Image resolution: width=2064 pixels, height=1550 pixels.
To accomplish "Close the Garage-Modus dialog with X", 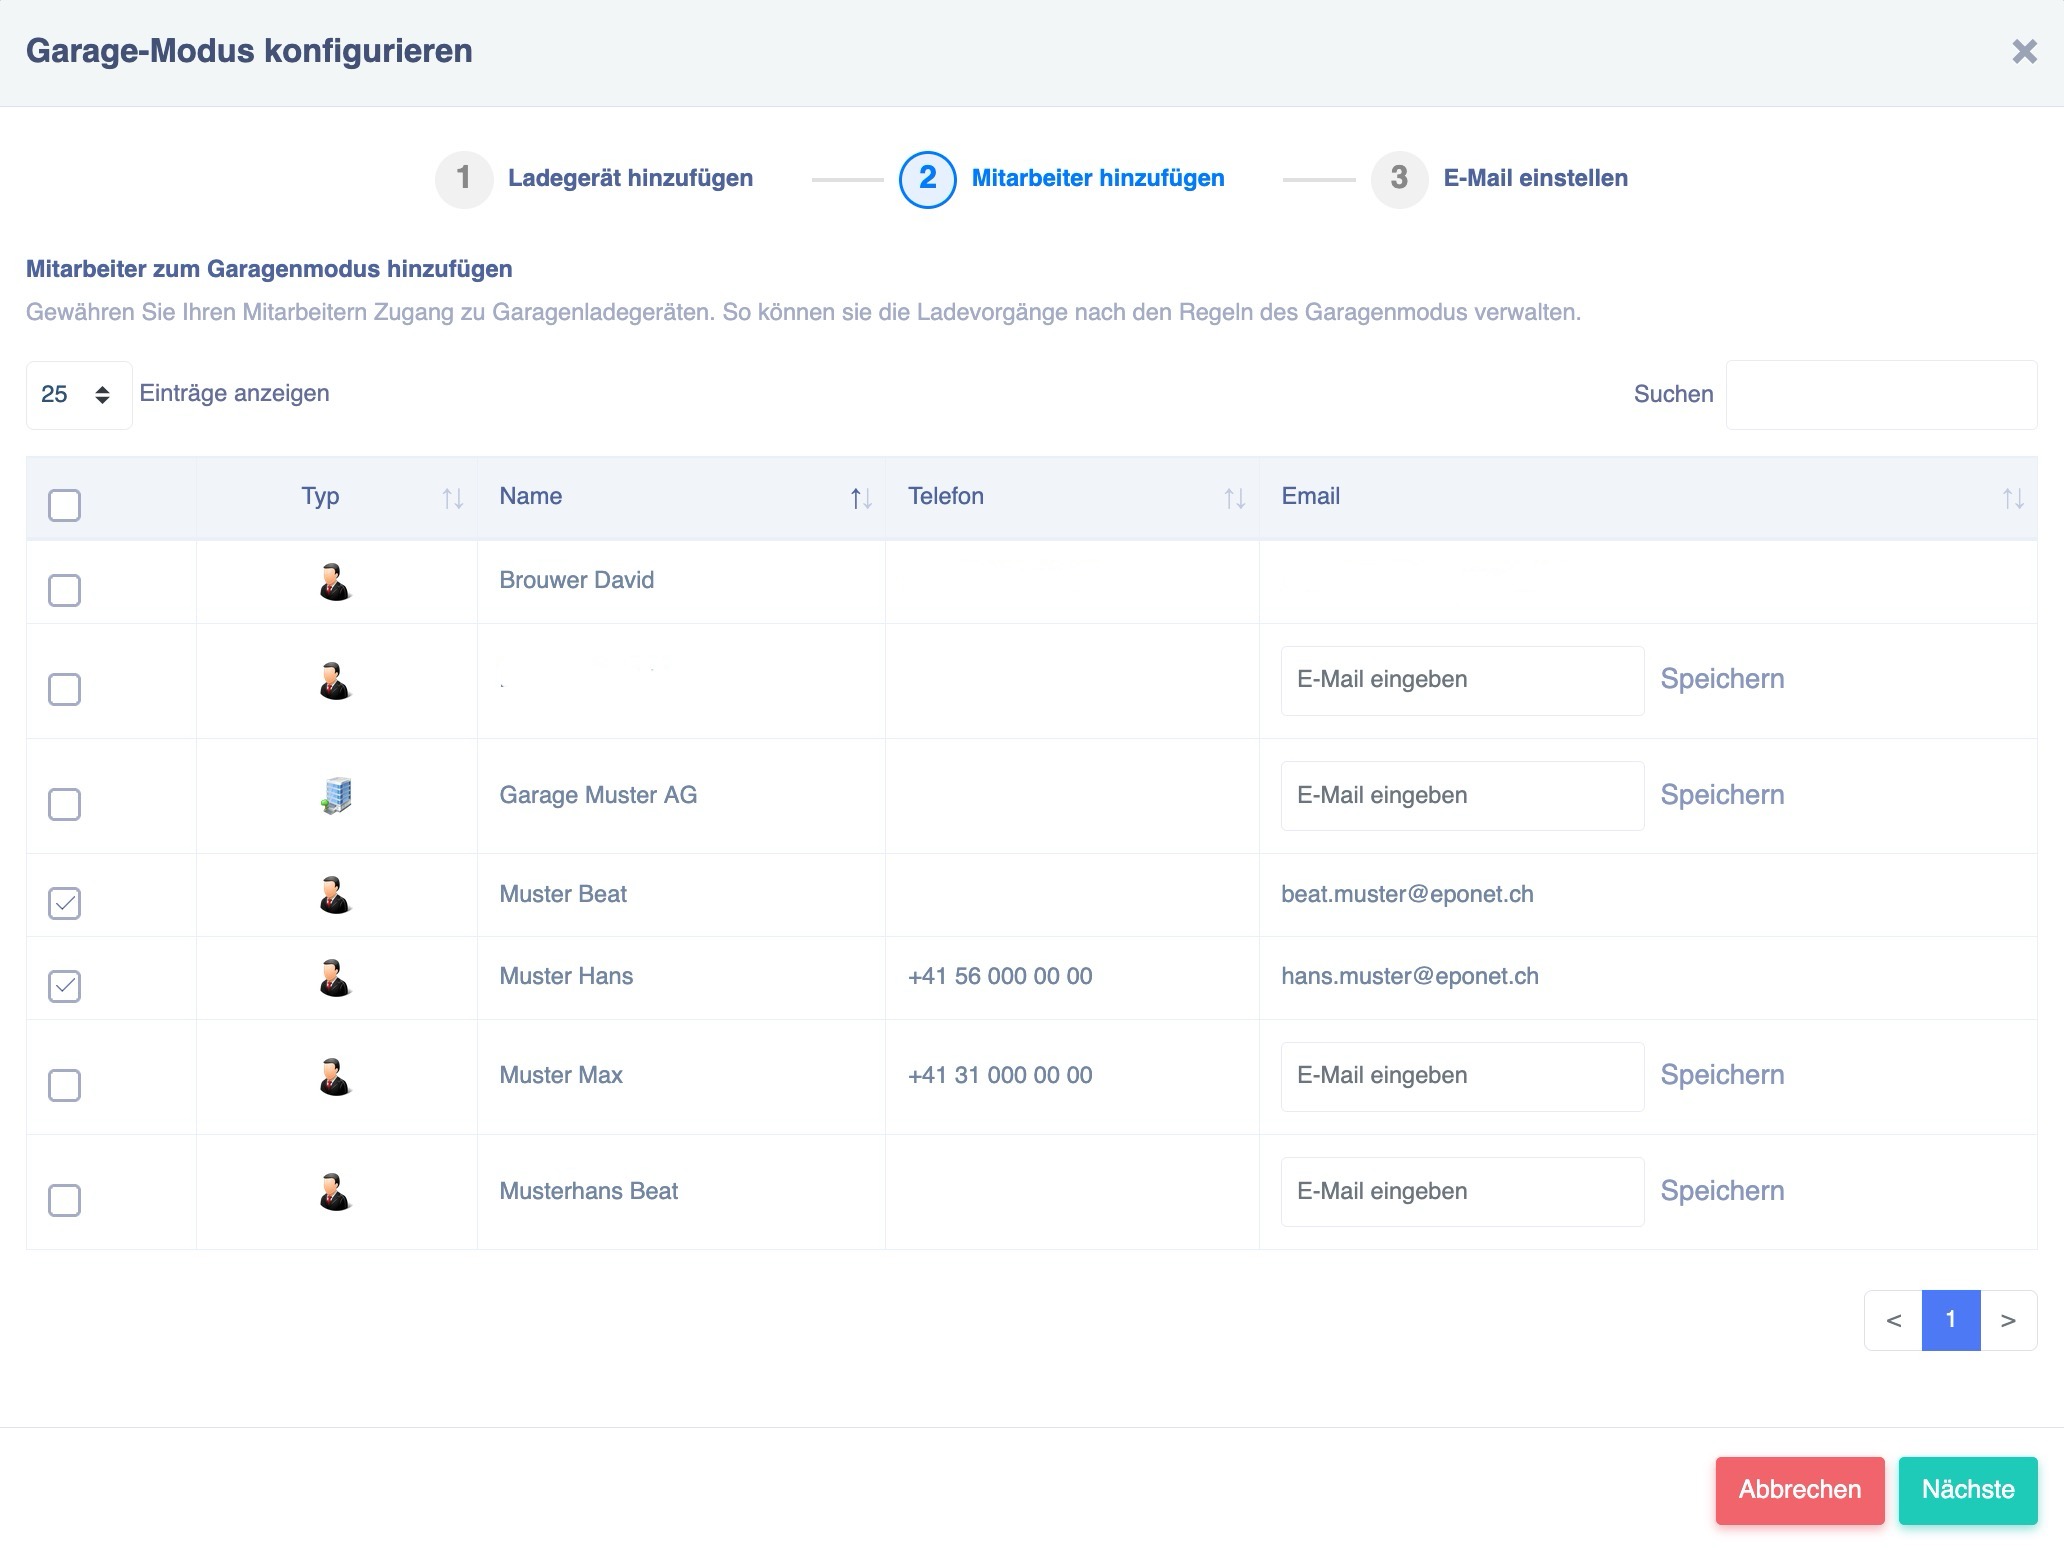I will point(2024,52).
